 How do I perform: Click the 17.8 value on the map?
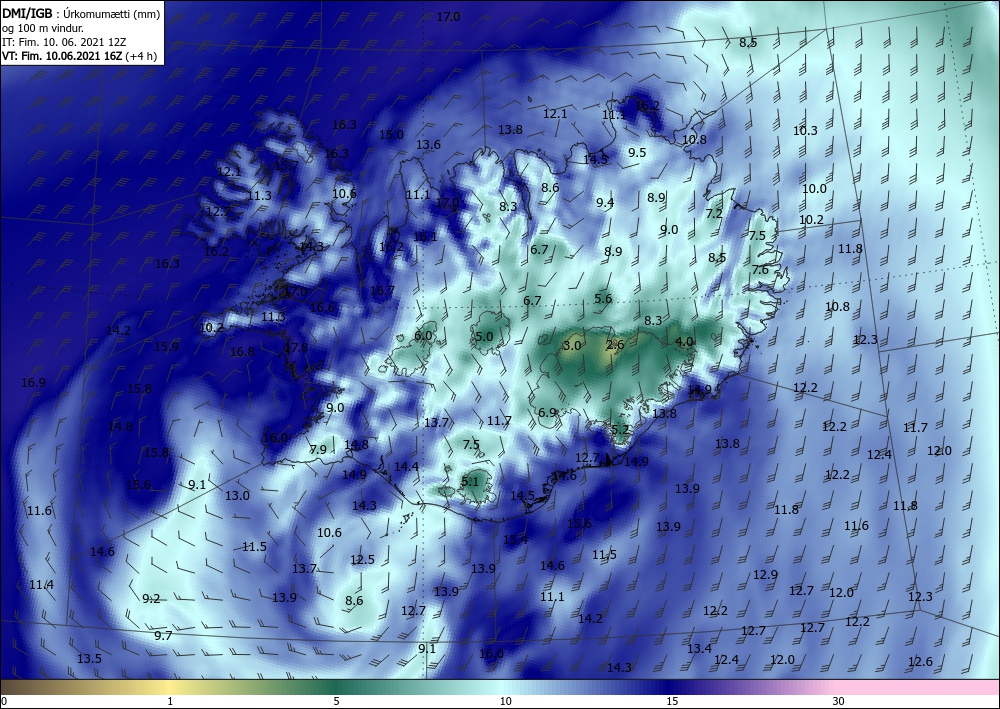coord(296,347)
